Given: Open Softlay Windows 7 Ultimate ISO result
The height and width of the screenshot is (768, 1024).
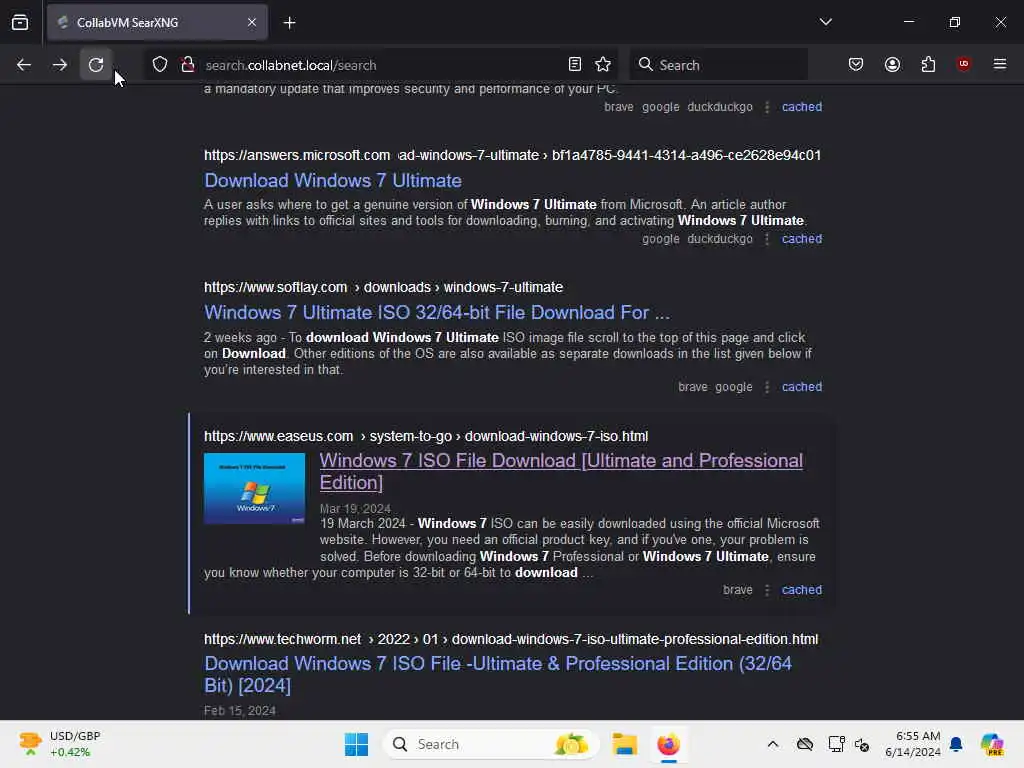Looking at the screenshot, I should (x=437, y=312).
